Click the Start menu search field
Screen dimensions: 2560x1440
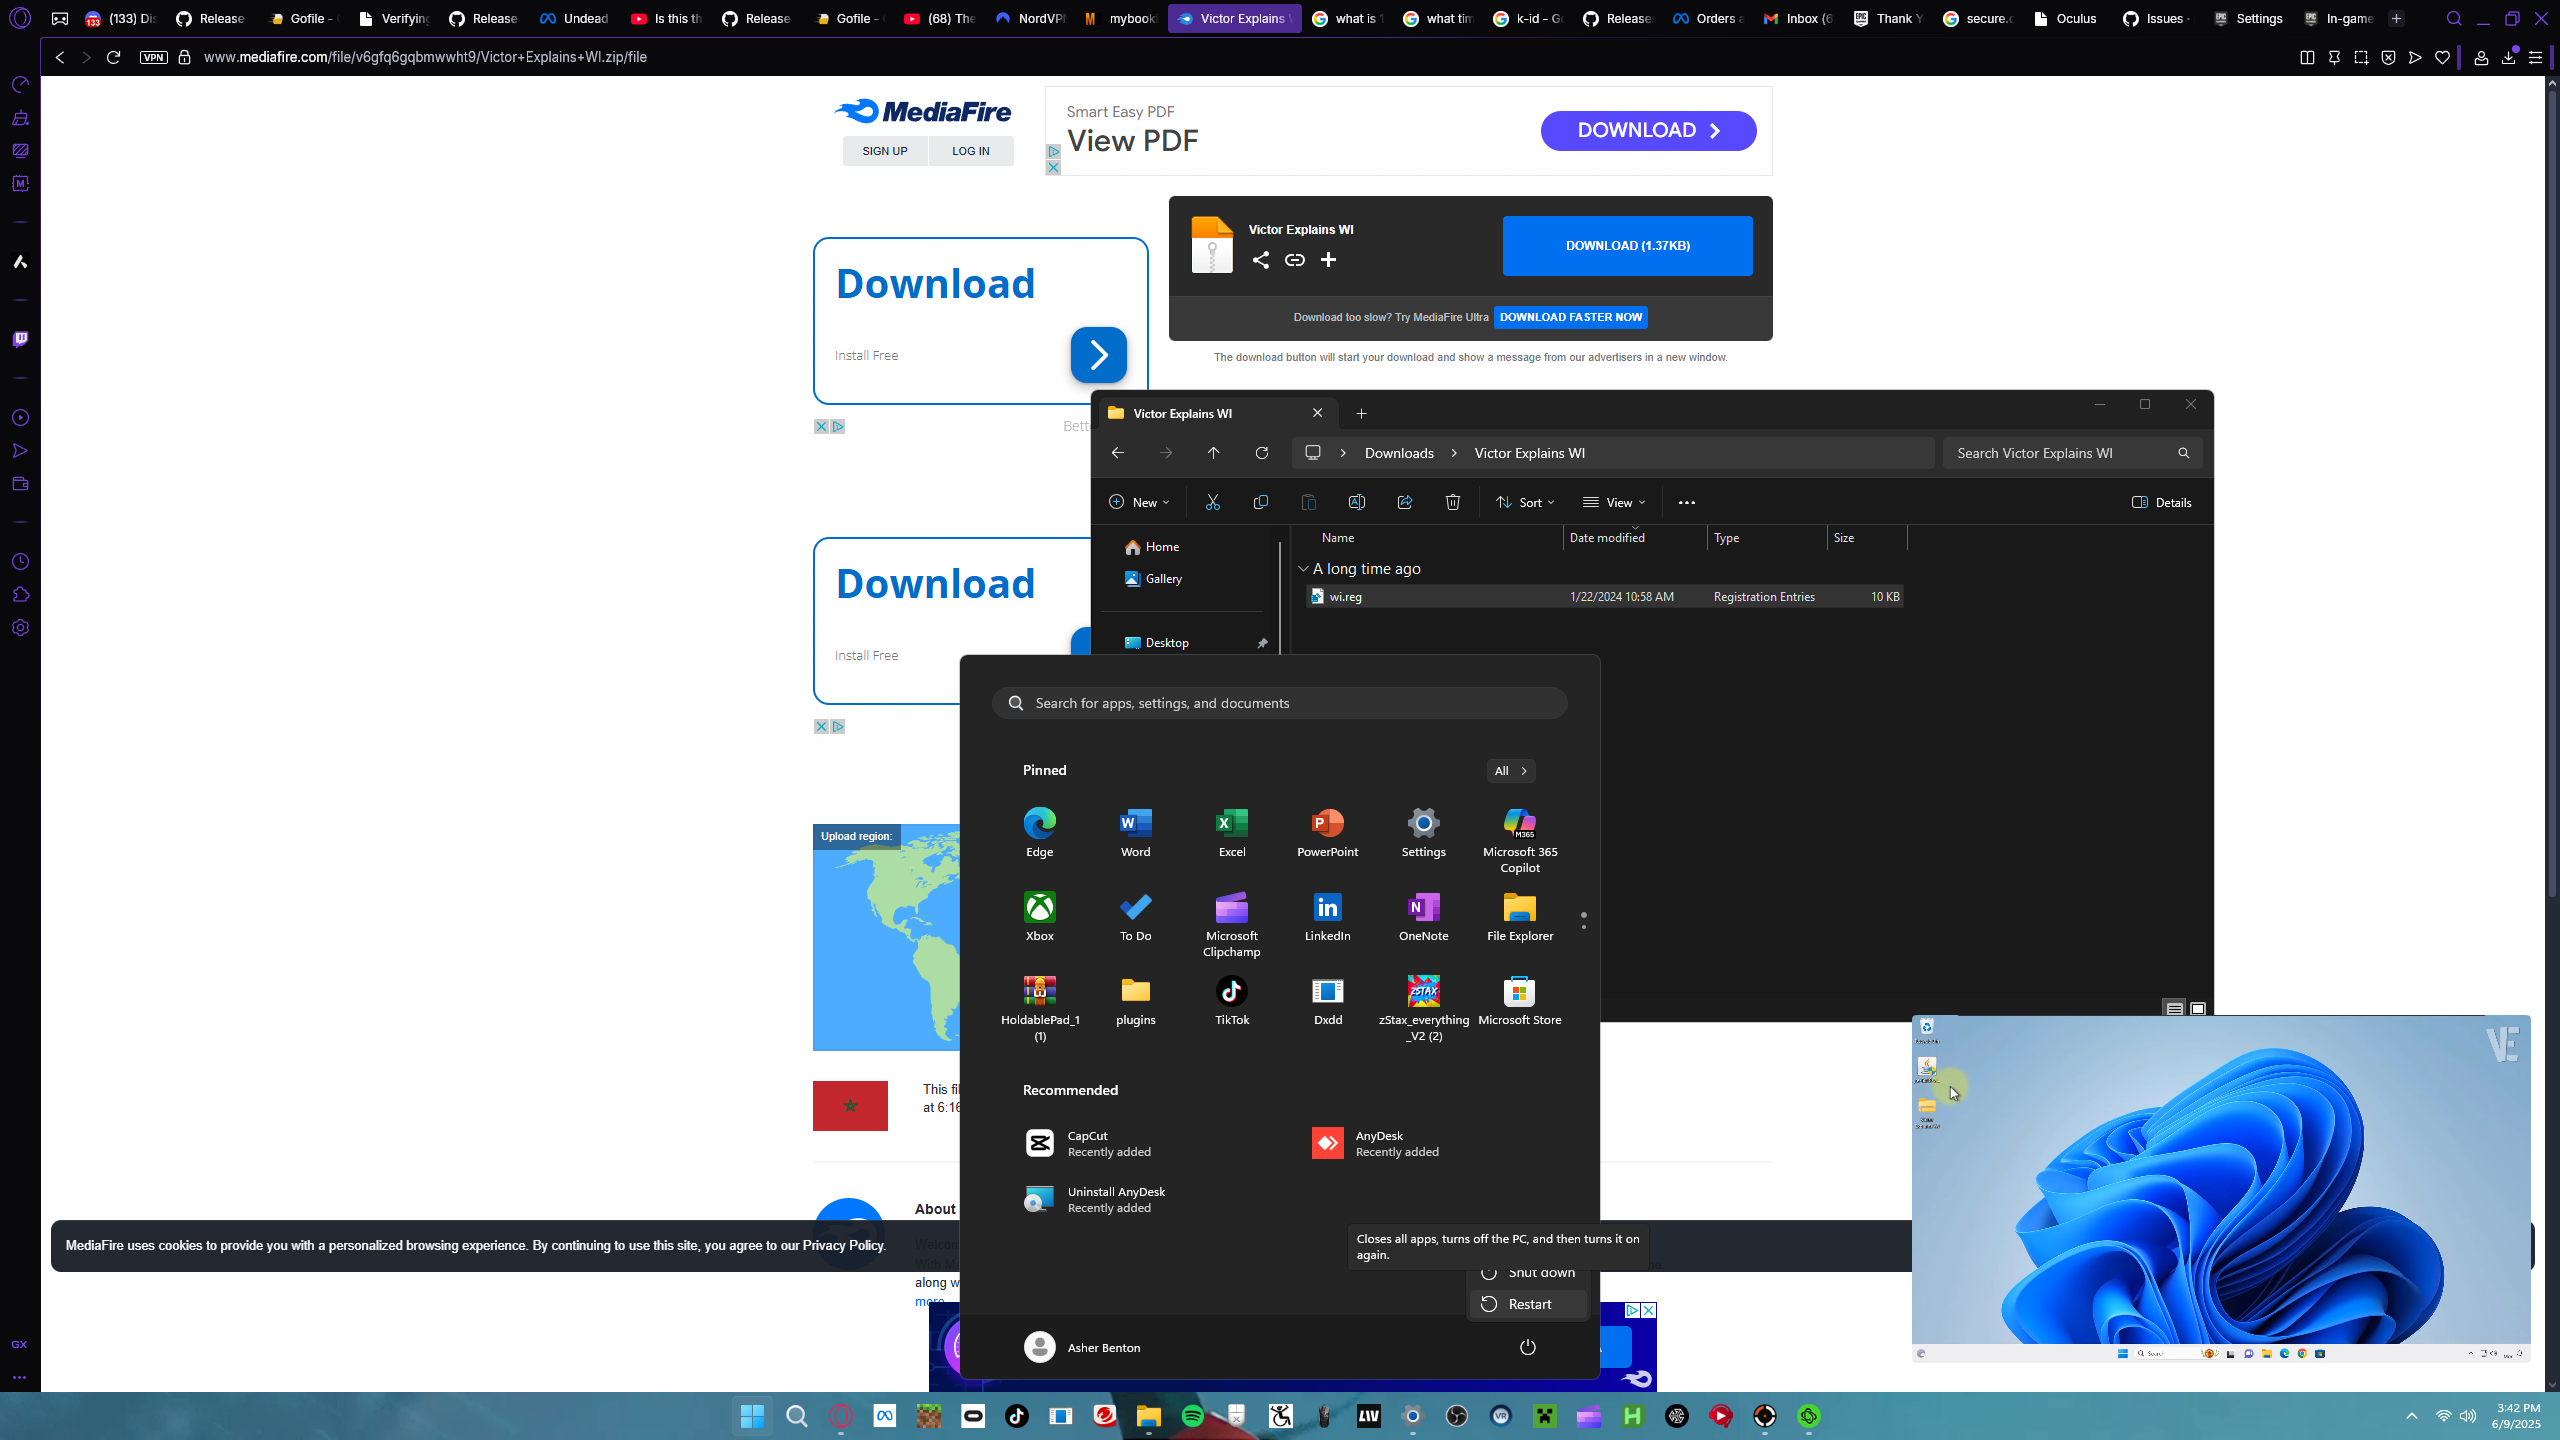[1280, 703]
